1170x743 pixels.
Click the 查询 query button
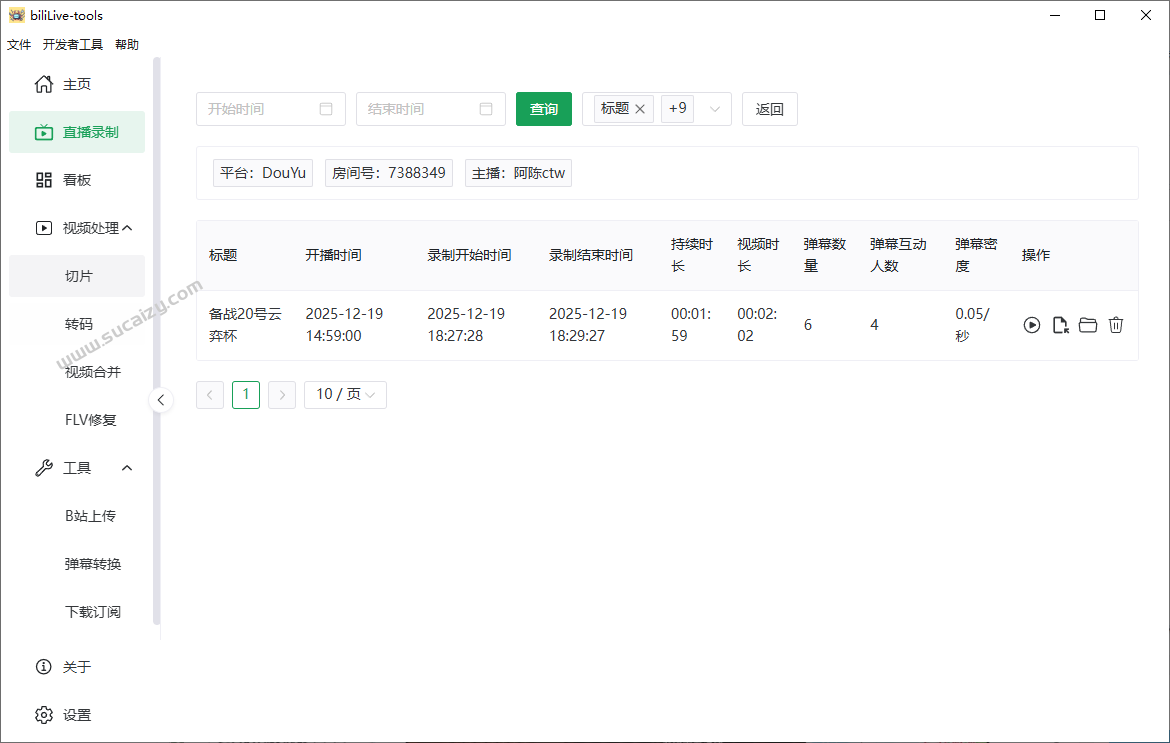pos(543,108)
